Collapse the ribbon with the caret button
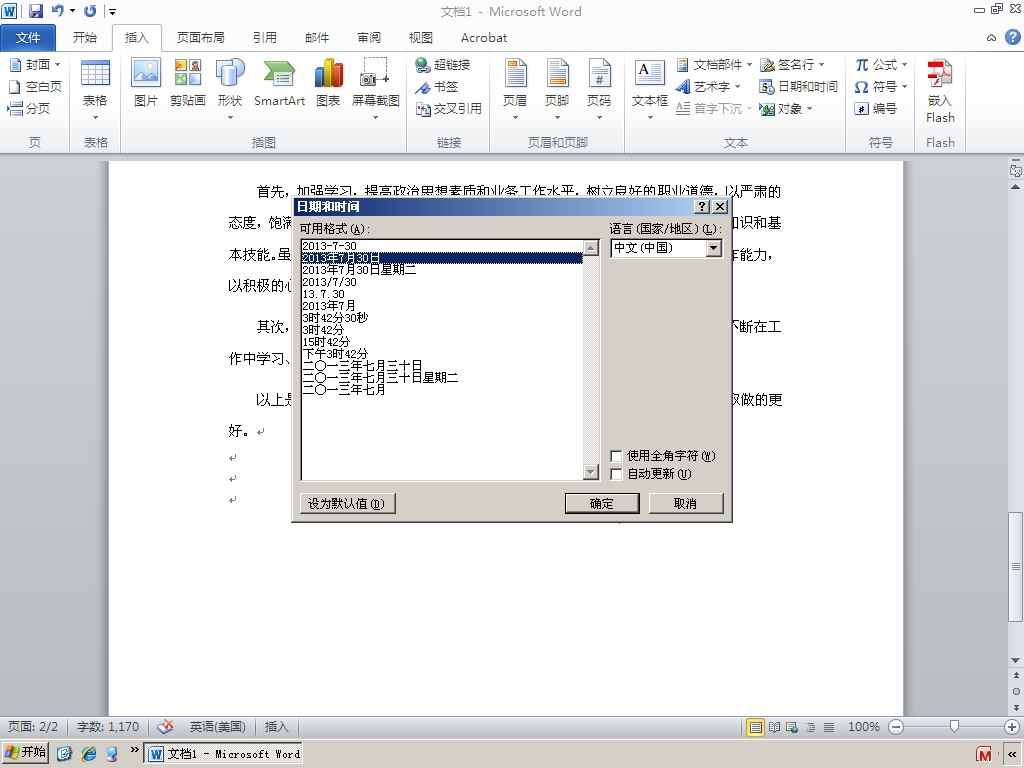This screenshot has width=1024, height=768. [991, 38]
